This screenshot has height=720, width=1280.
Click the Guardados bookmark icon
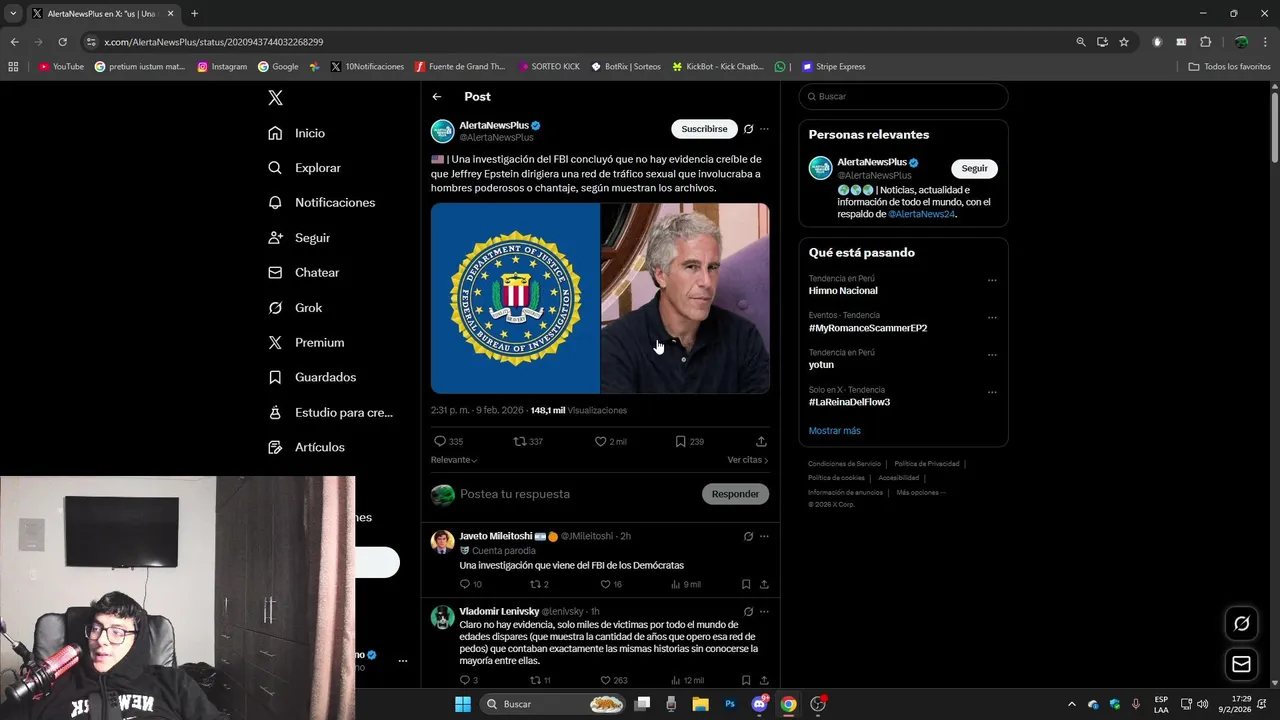pos(275,377)
